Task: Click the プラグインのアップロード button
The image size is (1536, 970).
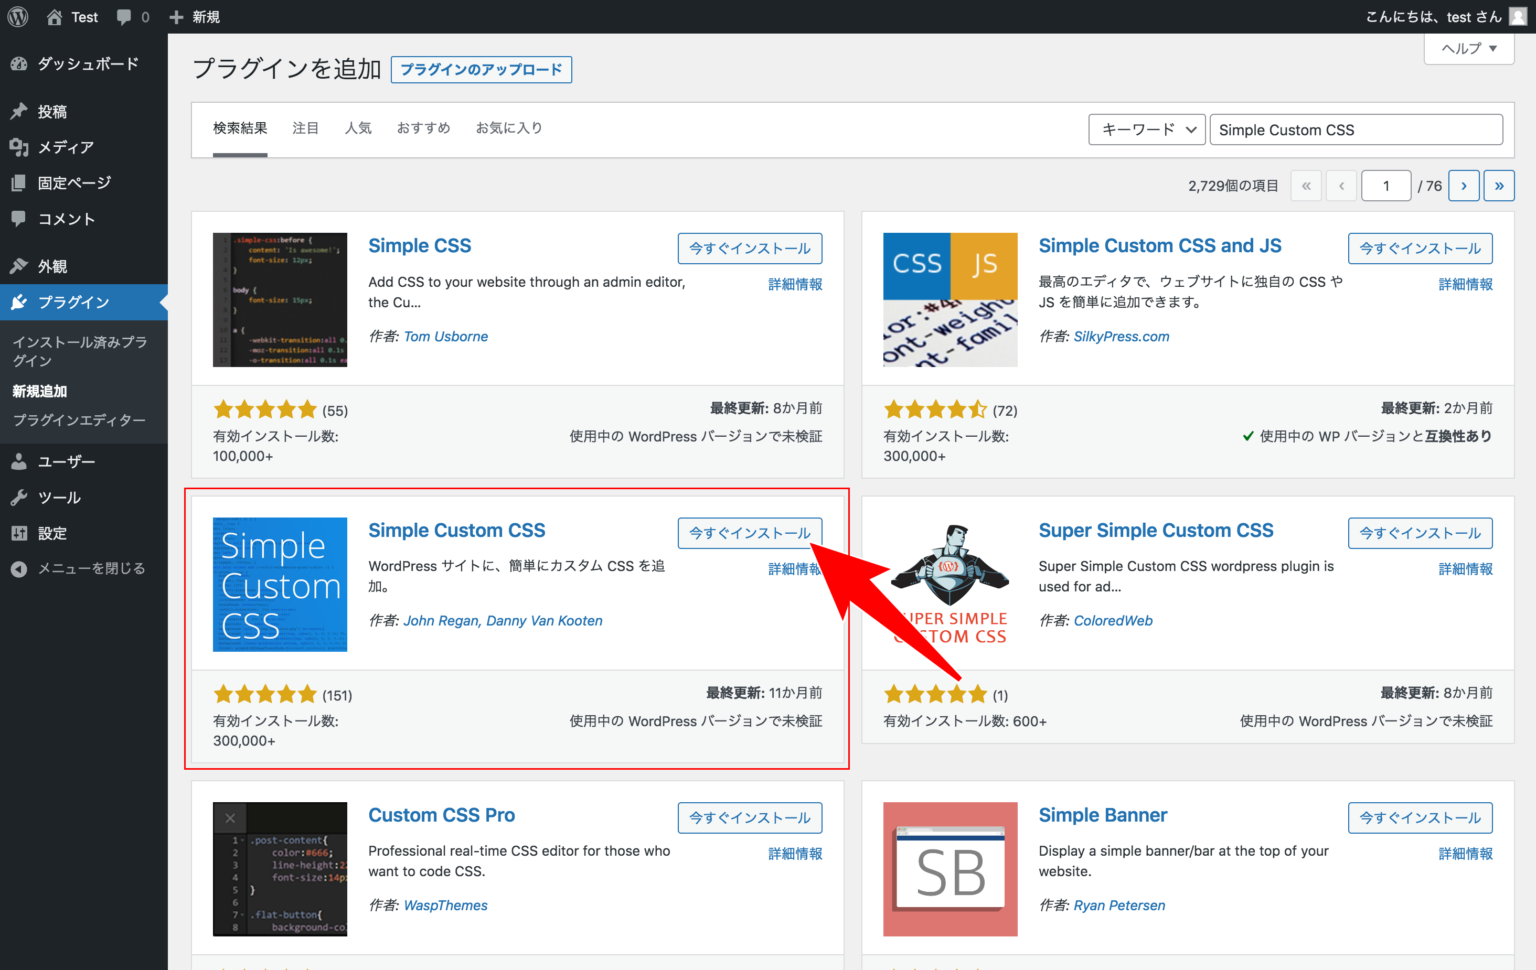Action: pyautogui.click(x=481, y=69)
